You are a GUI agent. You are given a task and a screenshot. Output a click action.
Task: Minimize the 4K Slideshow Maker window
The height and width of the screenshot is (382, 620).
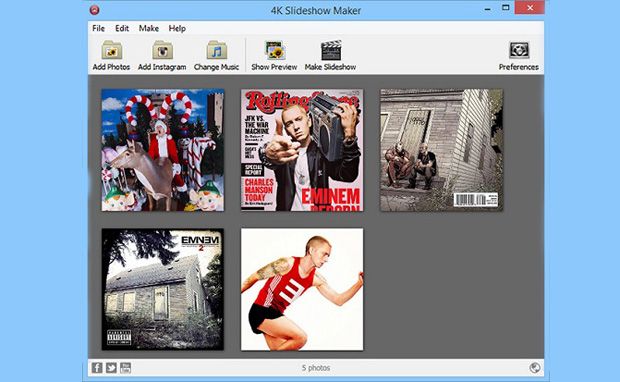(x=488, y=8)
